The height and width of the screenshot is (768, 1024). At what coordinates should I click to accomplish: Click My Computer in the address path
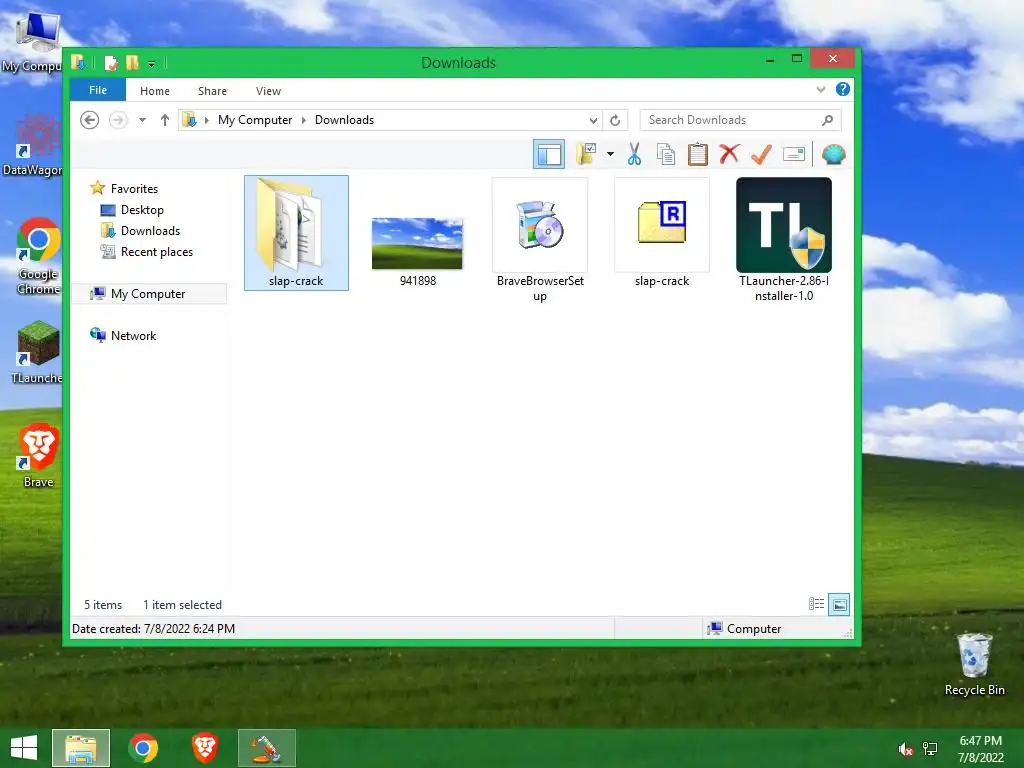pyautogui.click(x=255, y=120)
